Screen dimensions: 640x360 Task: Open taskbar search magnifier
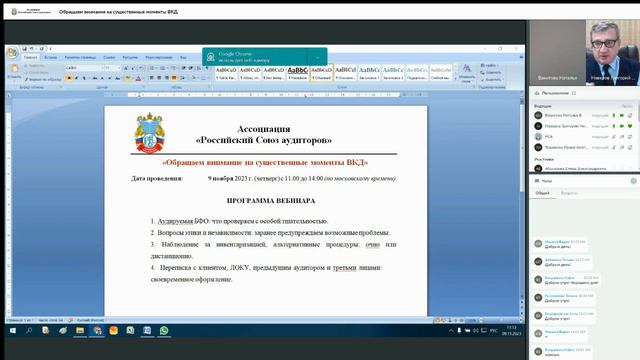tap(29, 331)
